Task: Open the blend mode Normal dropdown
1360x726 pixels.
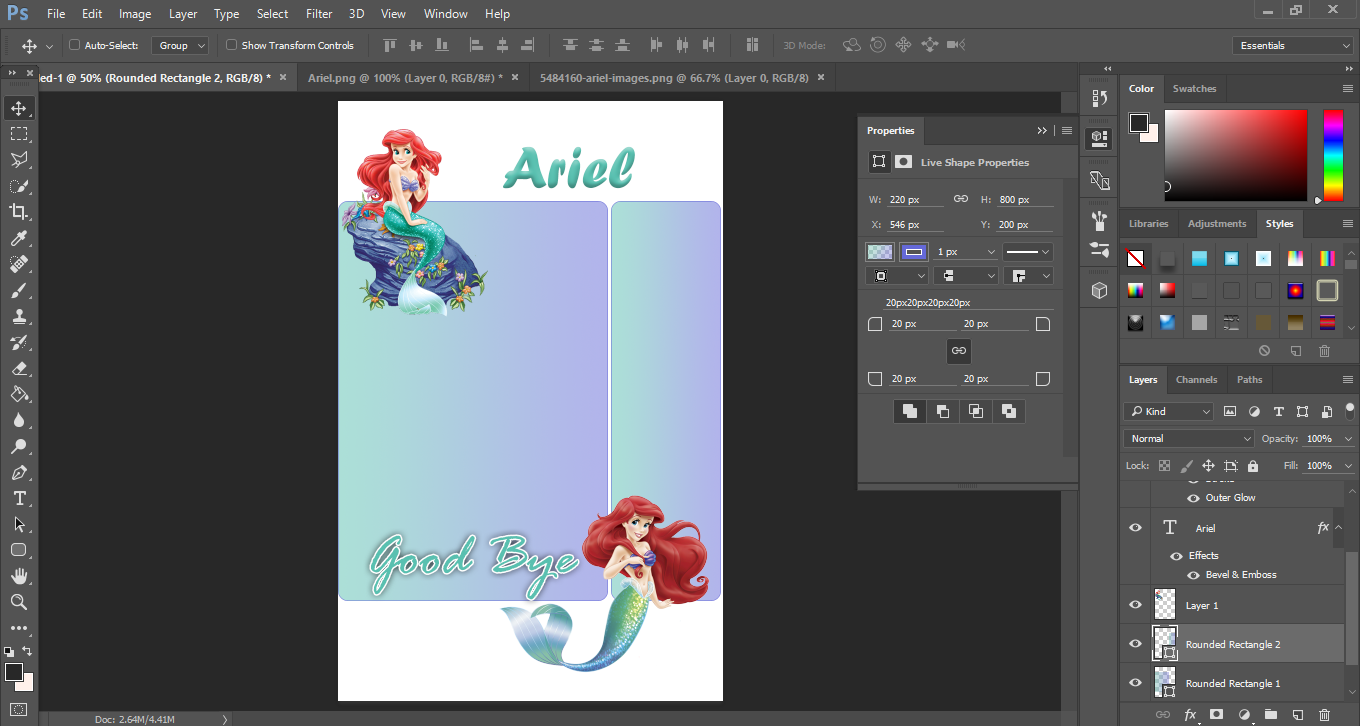Action: [1189, 438]
